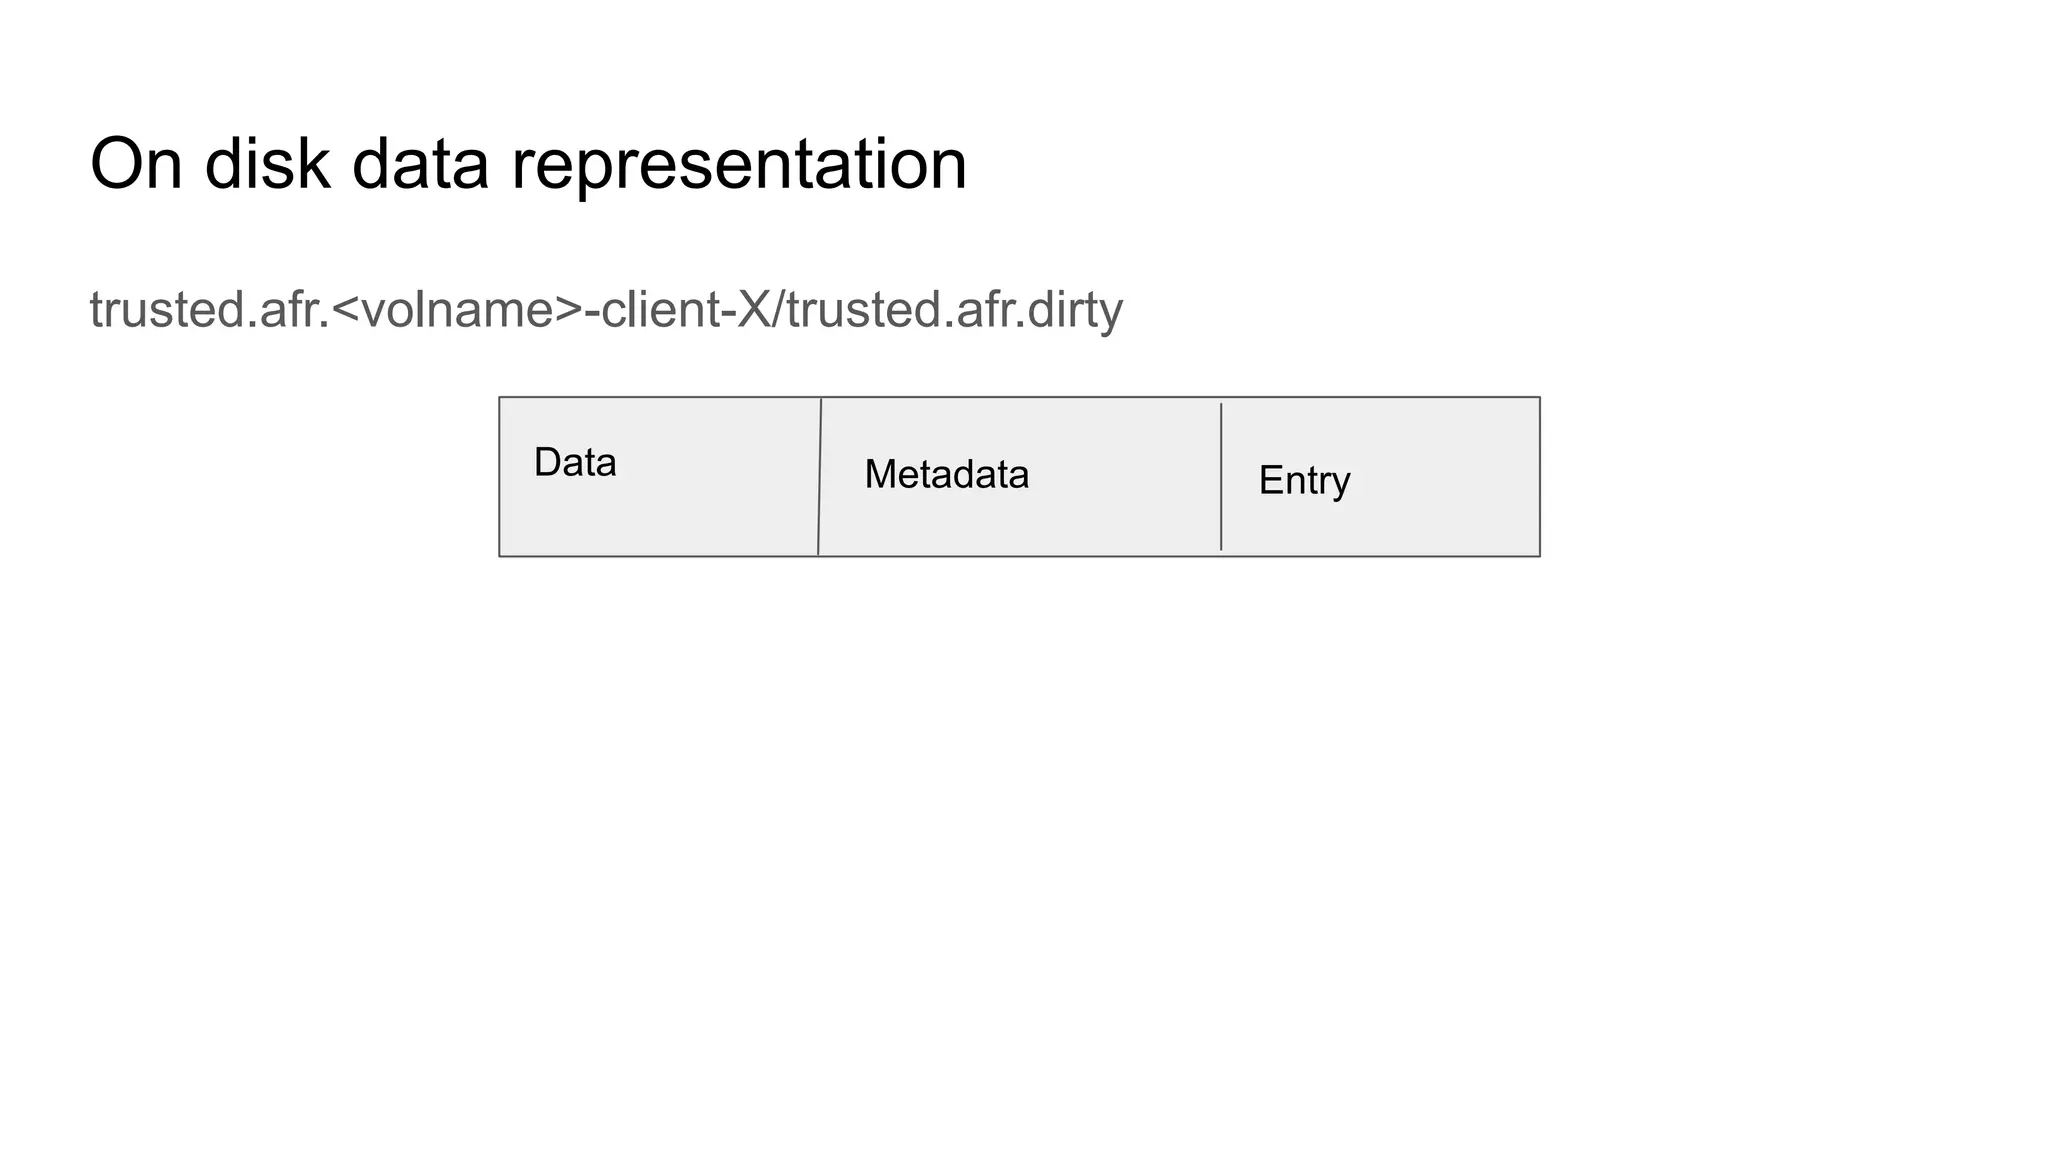This screenshot has height=1152, width=2048.
Task: Click the word 'On' in the title
Action: tap(136, 164)
